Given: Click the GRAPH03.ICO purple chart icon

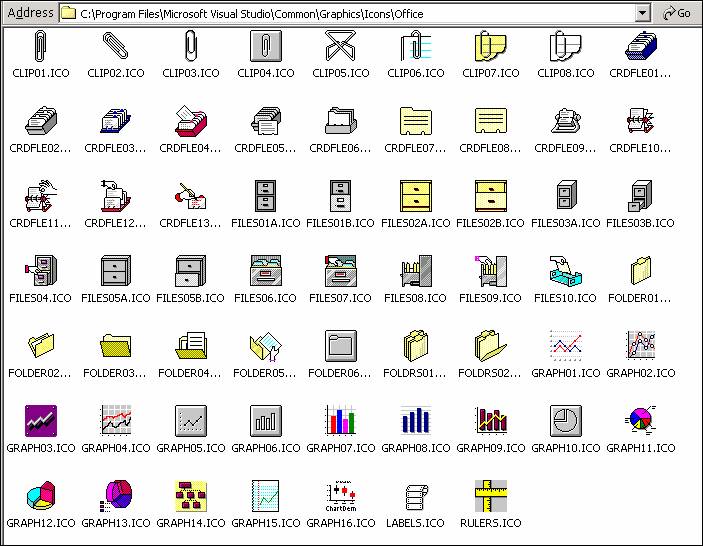Looking at the screenshot, I should tap(40, 420).
